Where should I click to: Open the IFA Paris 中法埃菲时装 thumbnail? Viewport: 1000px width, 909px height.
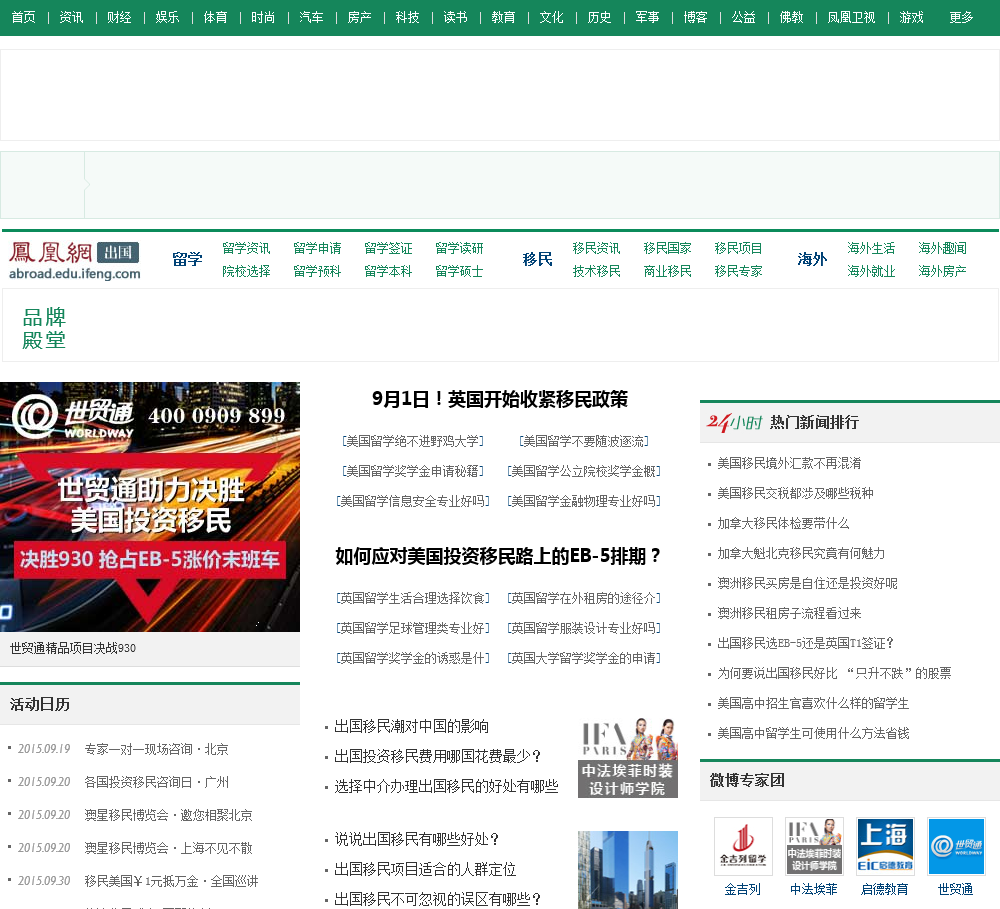628,758
